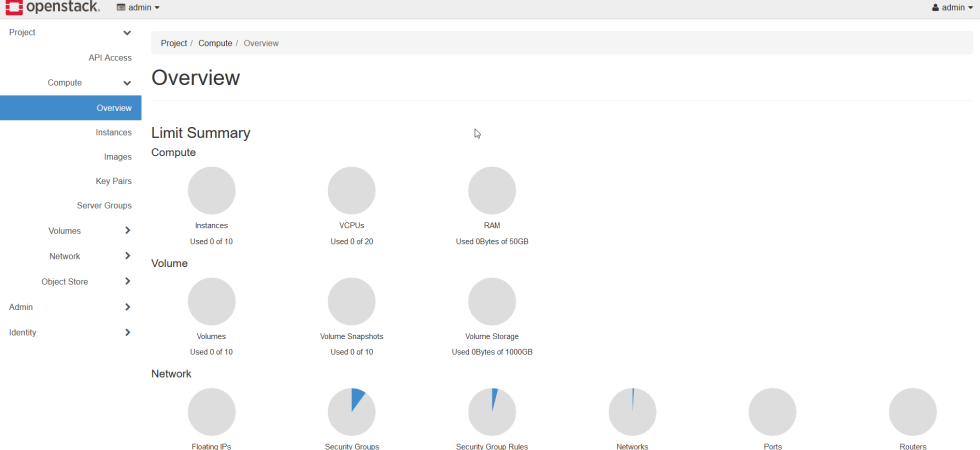Open API Access page
This screenshot has width=980, height=450.
point(110,58)
